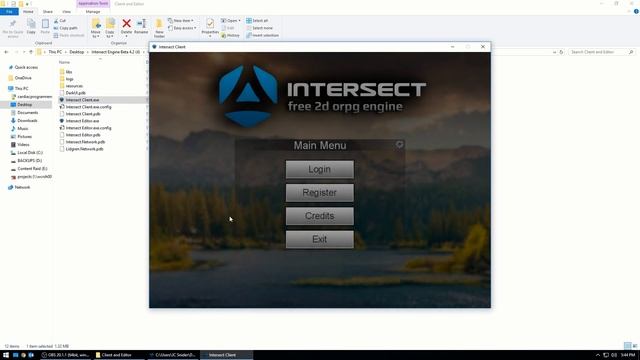Viewport: 640px width, 360px height.
Task: Select Documents in navigation pane
Action: 27,113
